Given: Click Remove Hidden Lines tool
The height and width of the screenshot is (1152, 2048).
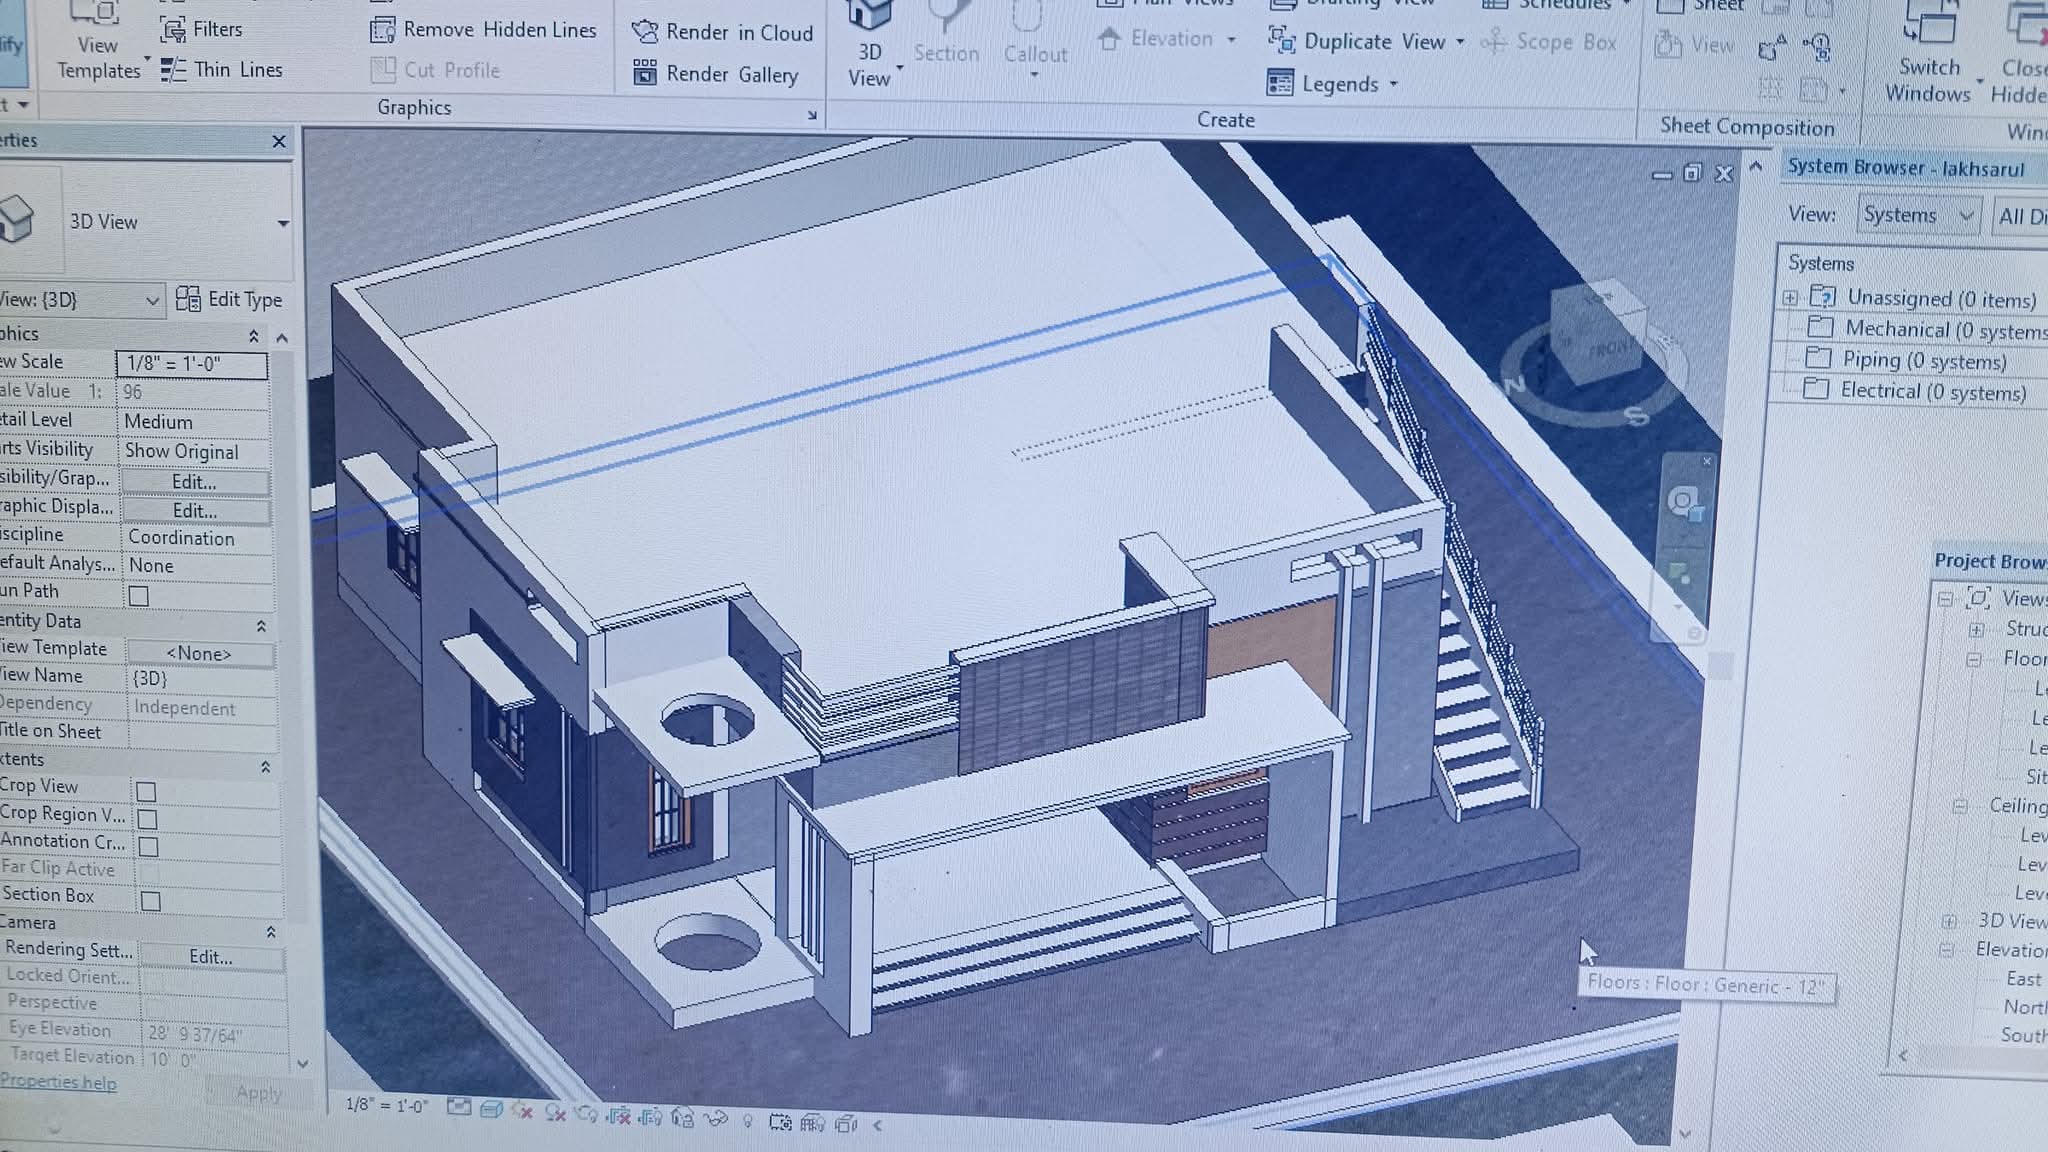Looking at the screenshot, I should [483, 30].
